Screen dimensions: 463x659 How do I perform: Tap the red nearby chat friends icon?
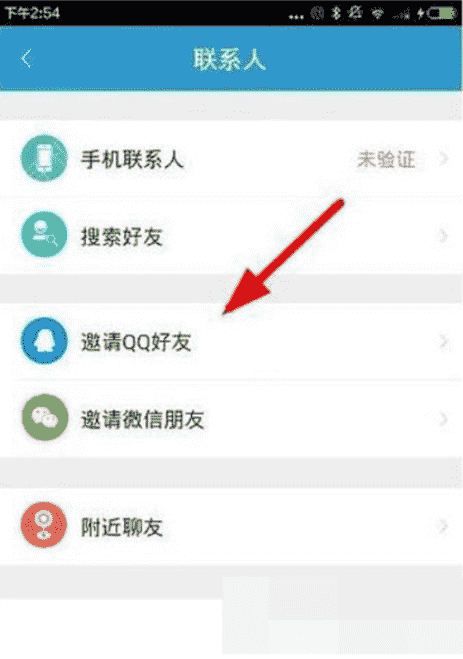click(x=44, y=525)
